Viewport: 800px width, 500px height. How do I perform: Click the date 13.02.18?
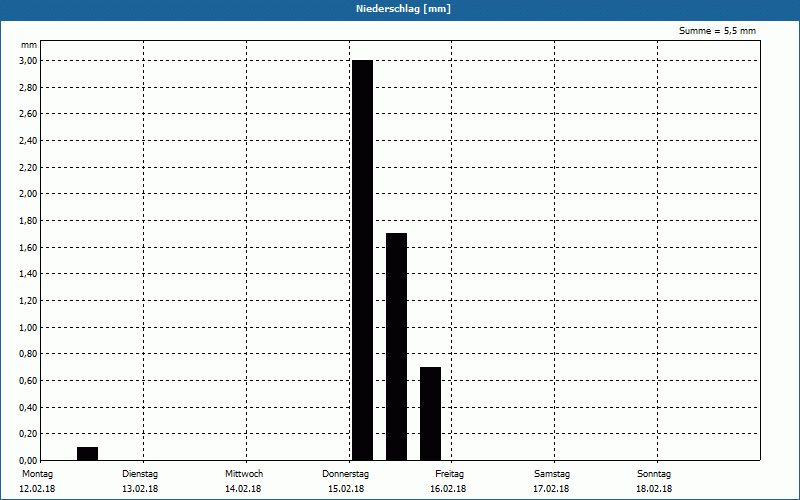coord(140,489)
